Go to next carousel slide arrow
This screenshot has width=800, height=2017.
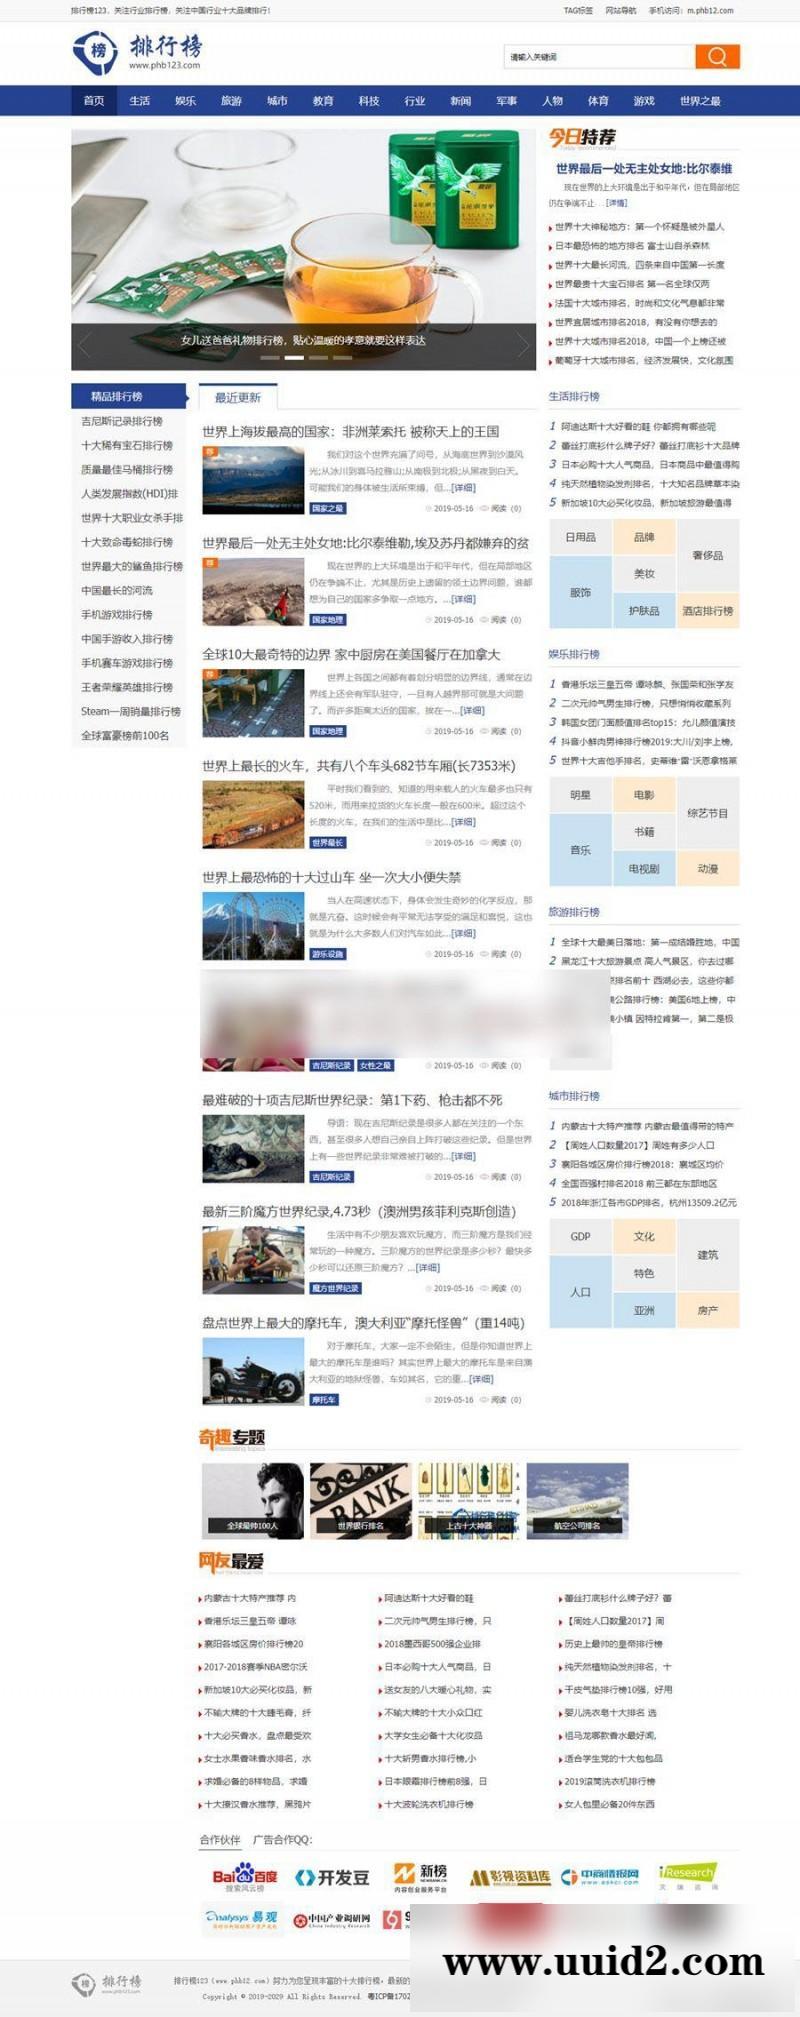click(x=523, y=345)
